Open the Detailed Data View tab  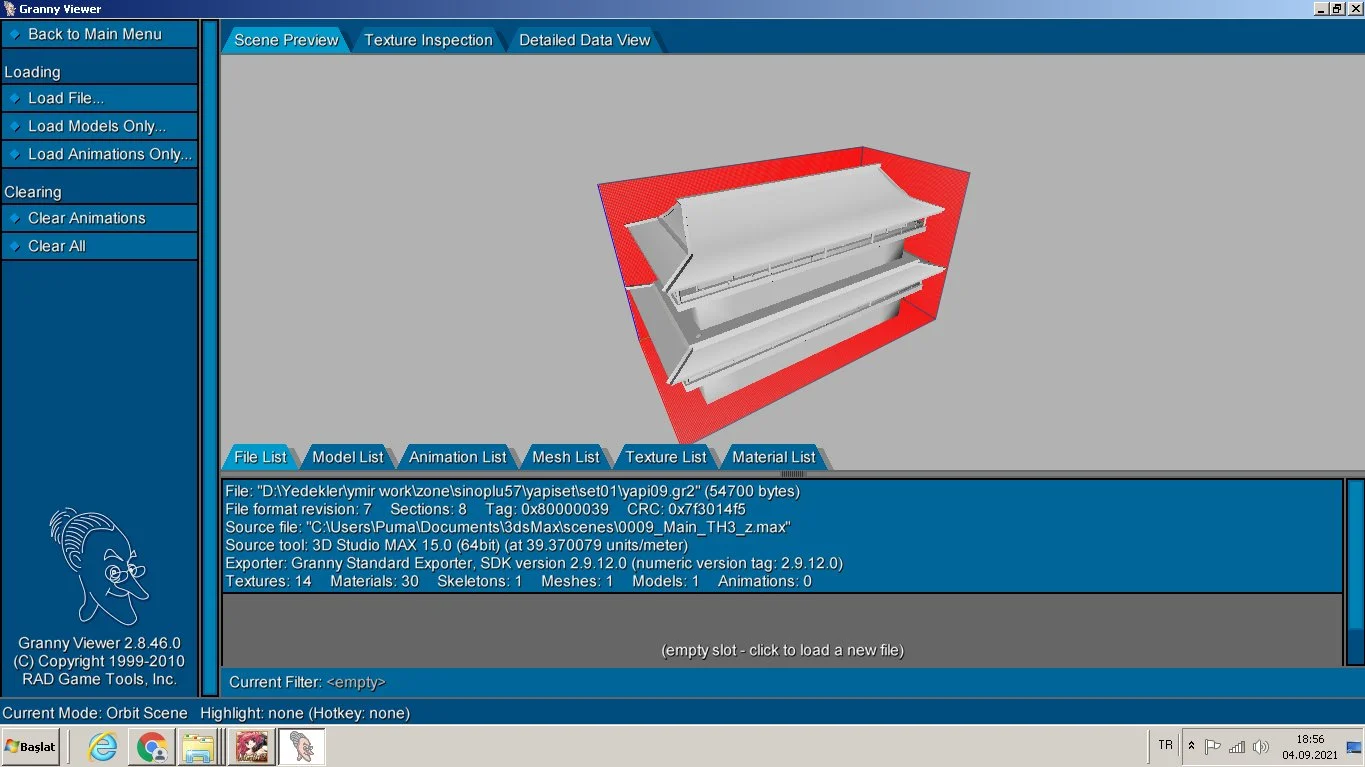point(584,40)
